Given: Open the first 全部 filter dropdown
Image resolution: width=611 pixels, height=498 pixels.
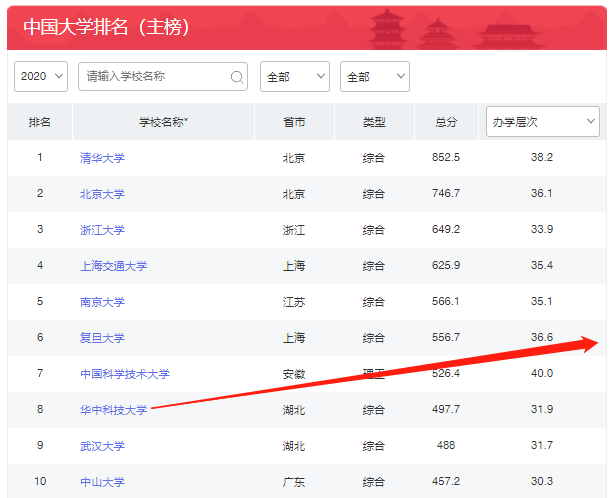Looking at the screenshot, I should [x=295, y=76].
